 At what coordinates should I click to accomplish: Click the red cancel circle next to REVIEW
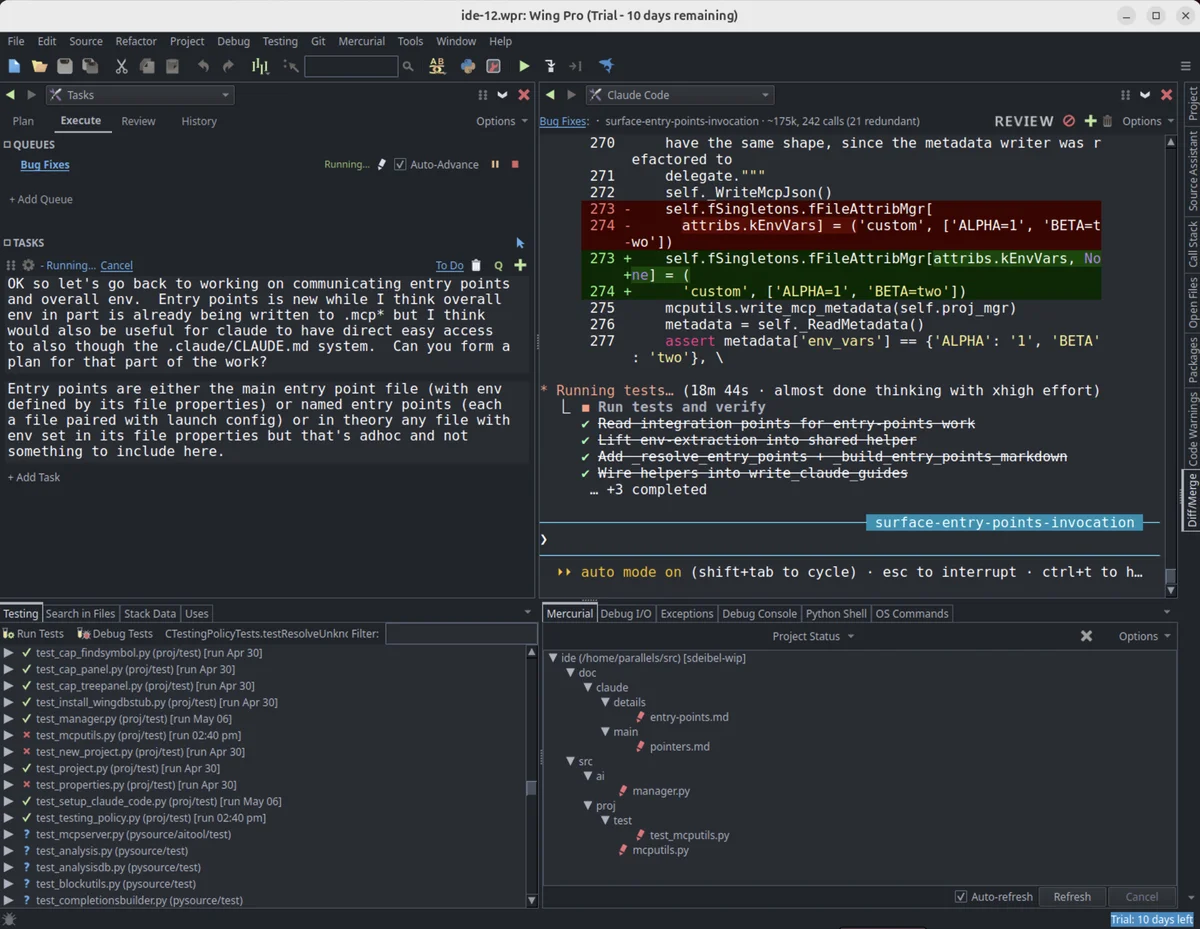tap(1069, 121)
